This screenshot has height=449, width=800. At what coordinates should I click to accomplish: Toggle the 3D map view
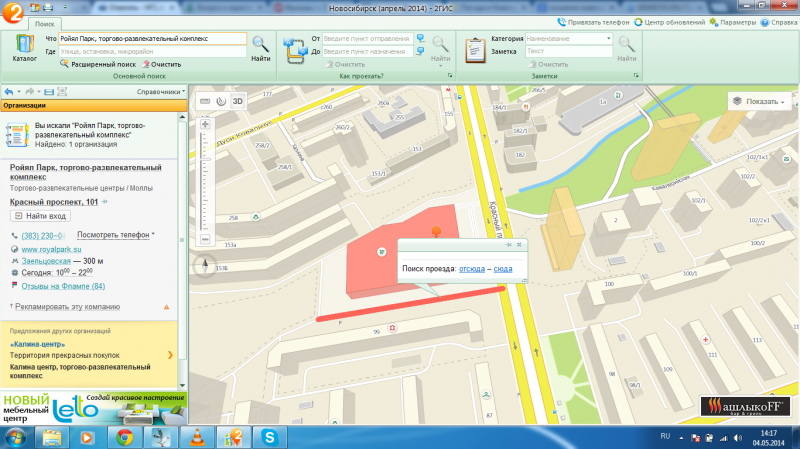[238, 100]
